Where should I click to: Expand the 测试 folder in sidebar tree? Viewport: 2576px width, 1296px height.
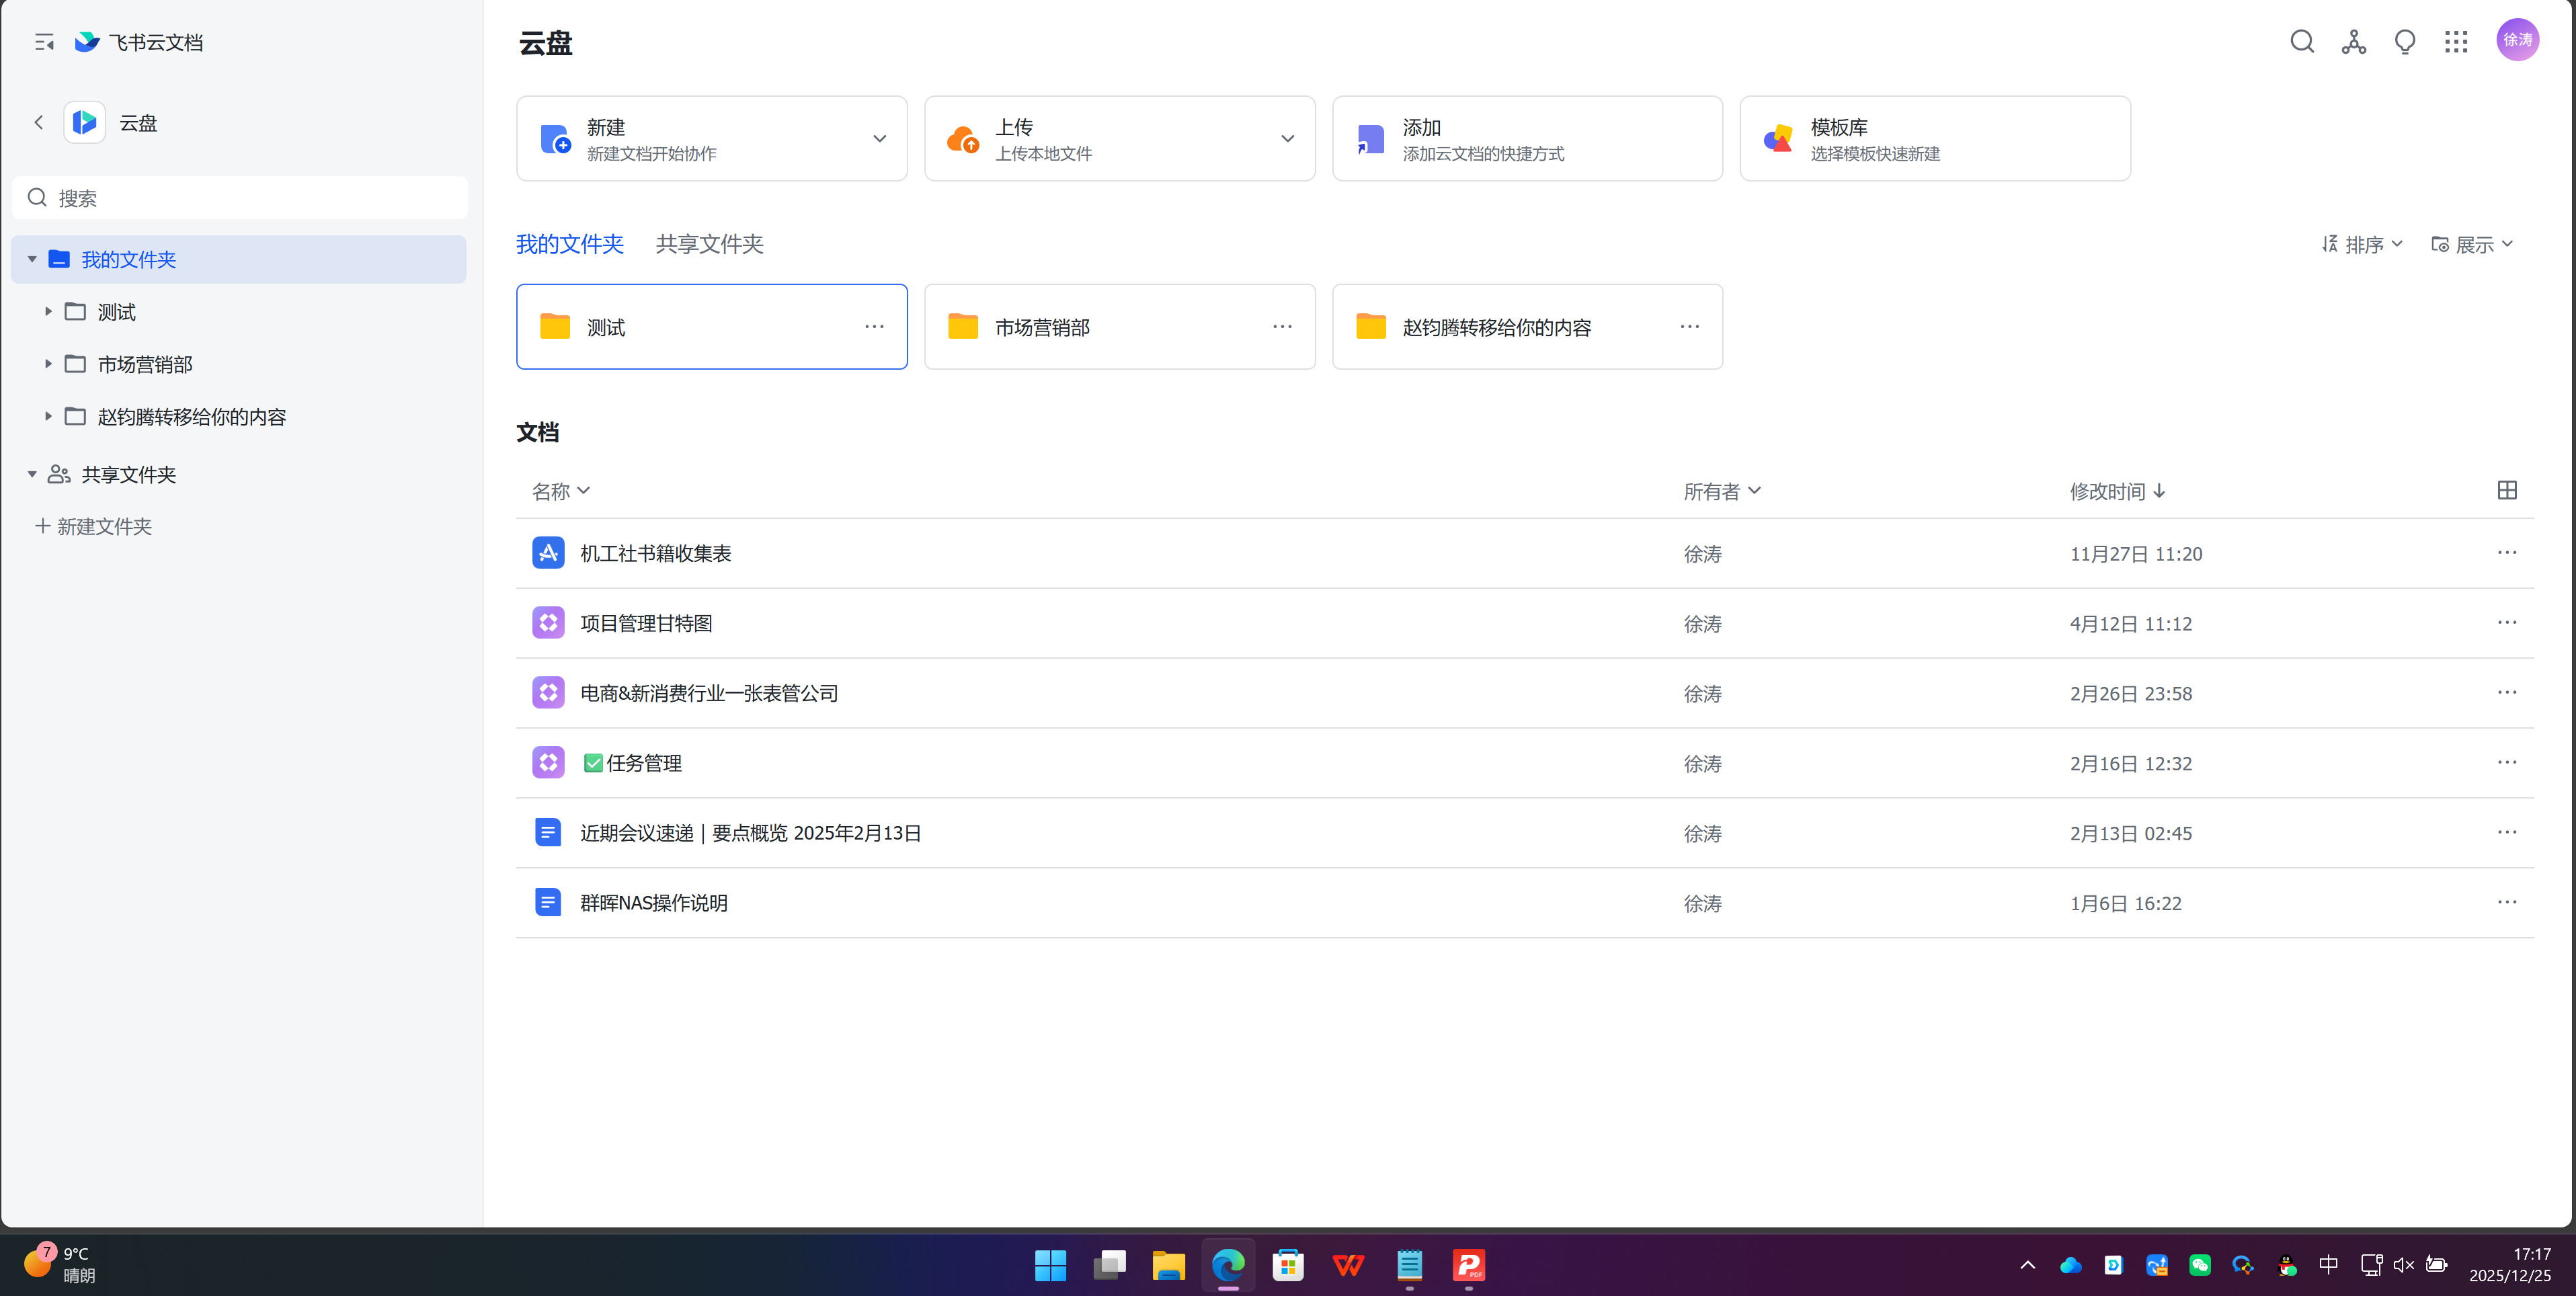[48, 312]
